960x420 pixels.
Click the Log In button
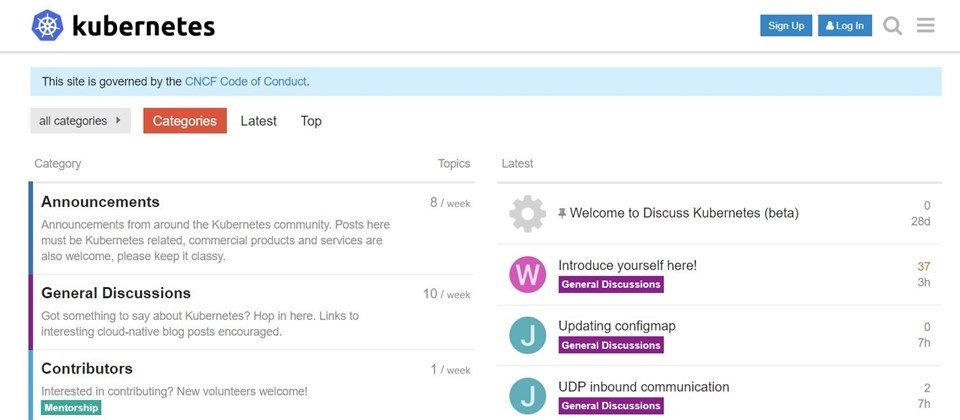pos(845,26)
